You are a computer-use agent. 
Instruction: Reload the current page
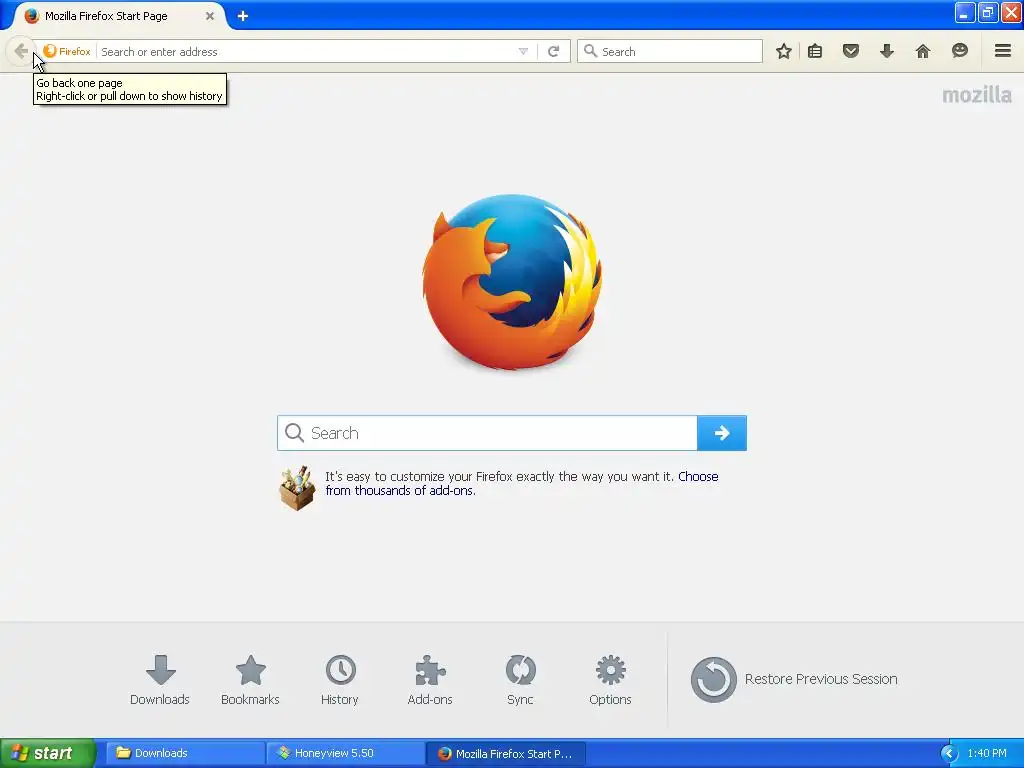point(554,52)
